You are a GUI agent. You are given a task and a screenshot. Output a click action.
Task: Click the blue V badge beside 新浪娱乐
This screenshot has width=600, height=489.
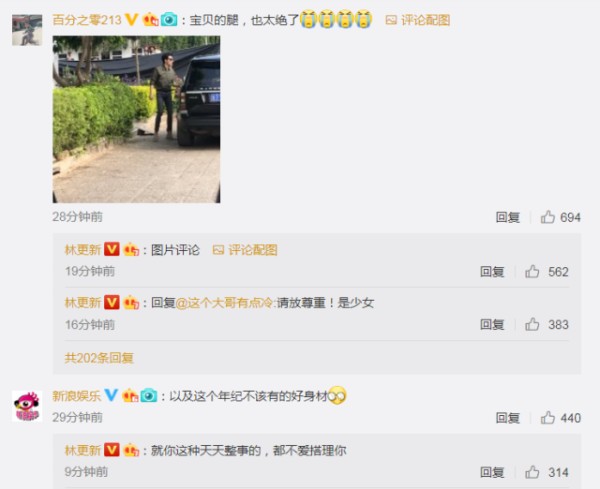pyautogui.click(x=111, y=395)
